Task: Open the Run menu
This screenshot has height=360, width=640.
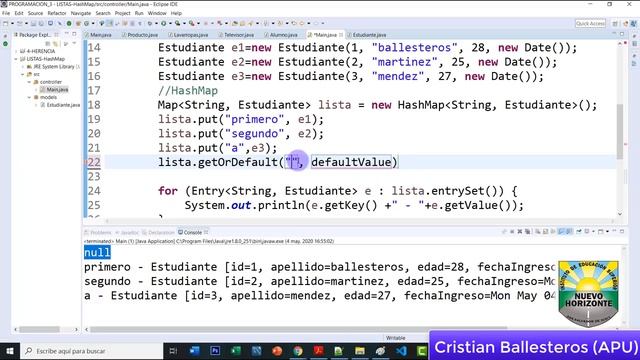Action: click(139, 13)
